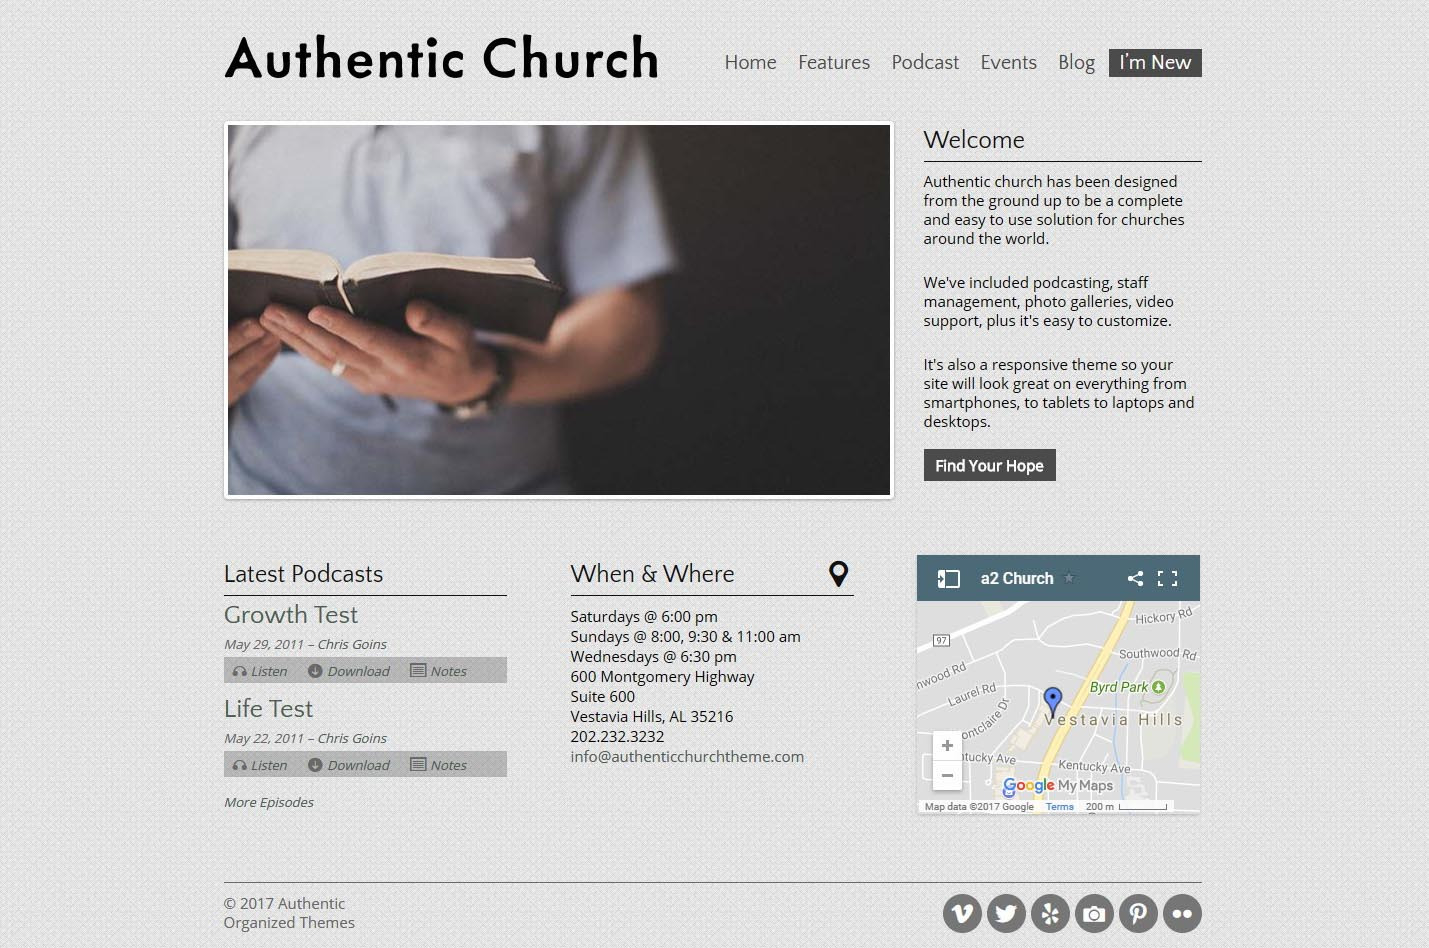Click the I'm New navigation button
Screen dimensions: 1429x948
click(x=1155, y=62)
